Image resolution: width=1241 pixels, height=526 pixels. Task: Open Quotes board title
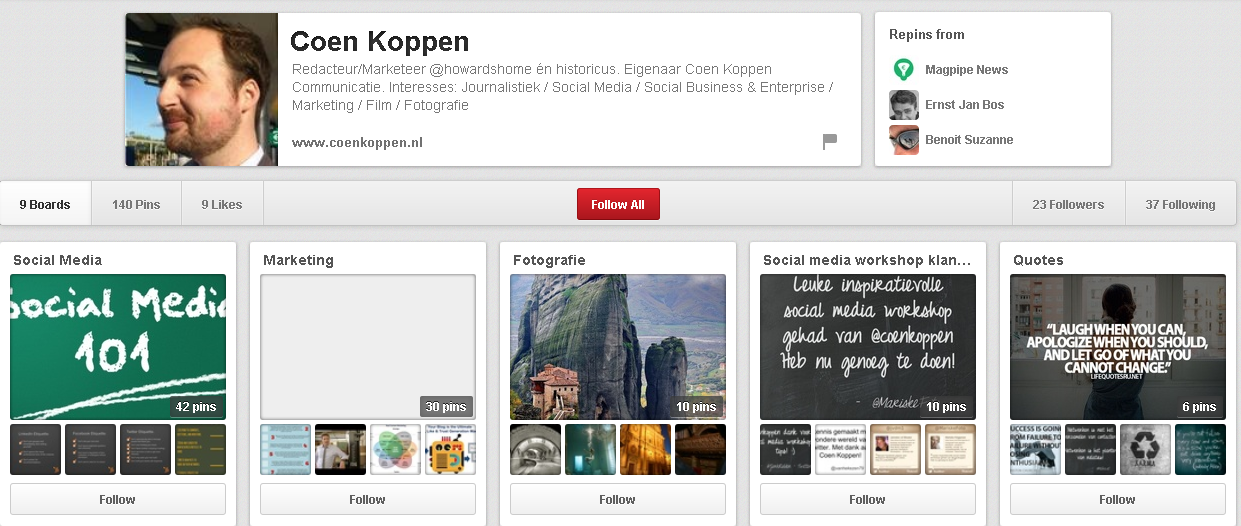pos(1038,260)
